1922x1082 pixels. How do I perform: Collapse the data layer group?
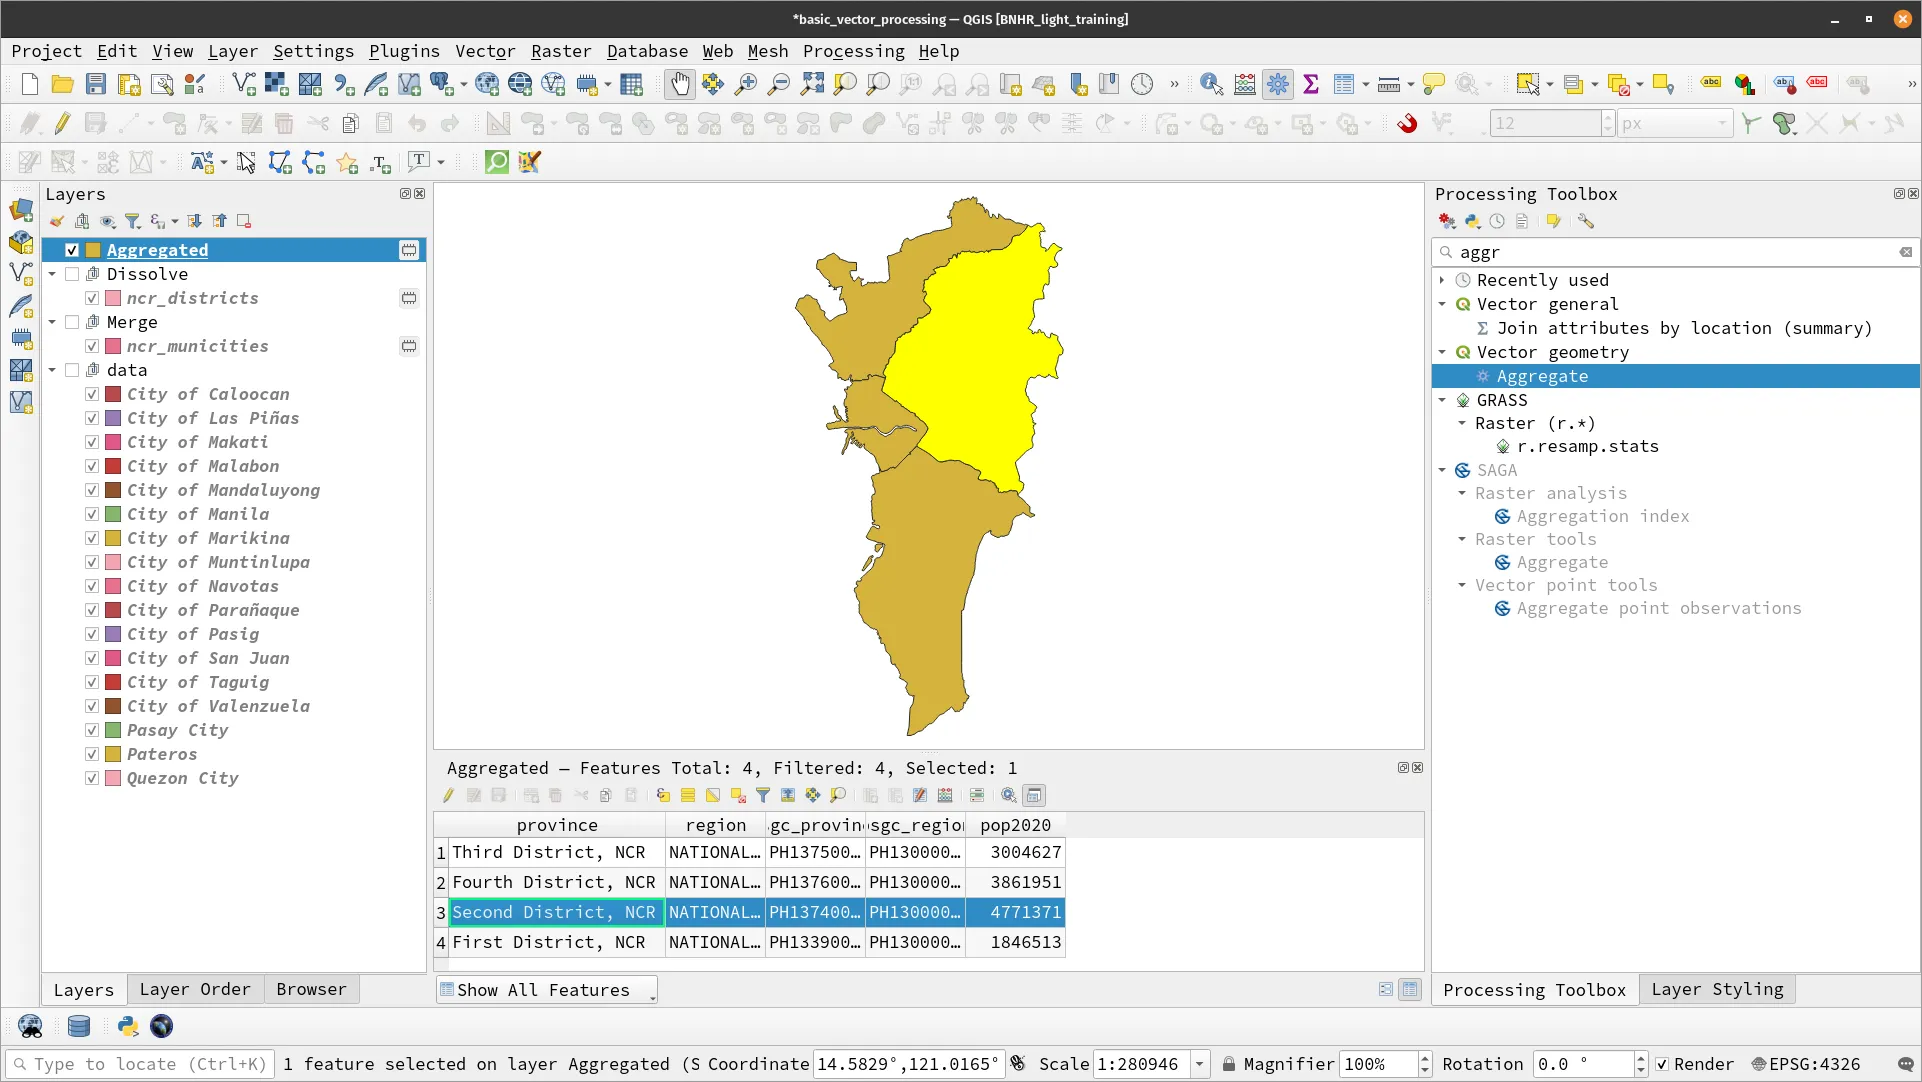(52, 370)
